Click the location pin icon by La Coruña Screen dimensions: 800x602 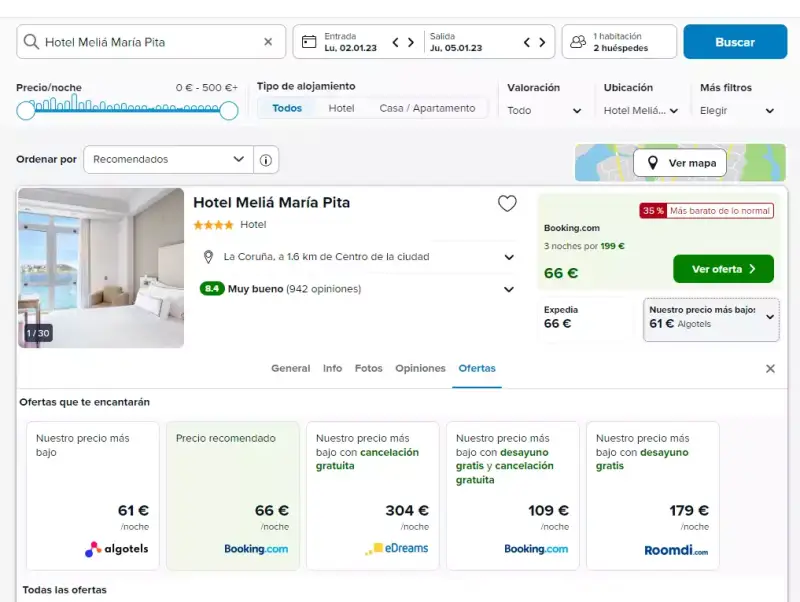click(x=208, y=257)
